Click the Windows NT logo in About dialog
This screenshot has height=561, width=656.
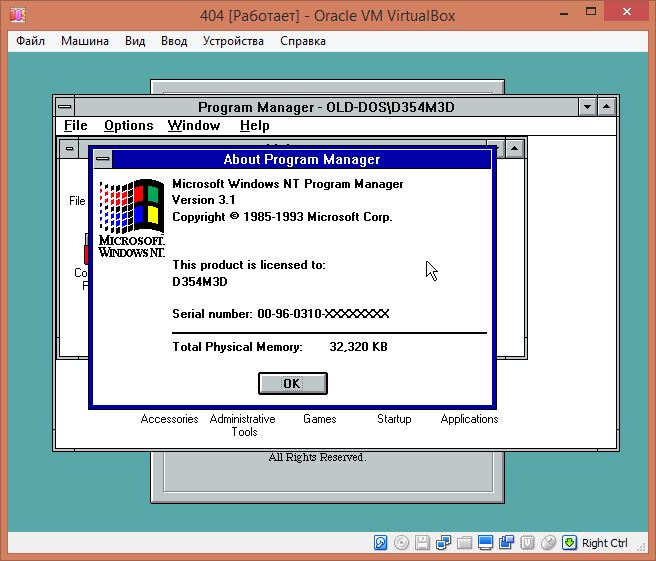(131, 218)
